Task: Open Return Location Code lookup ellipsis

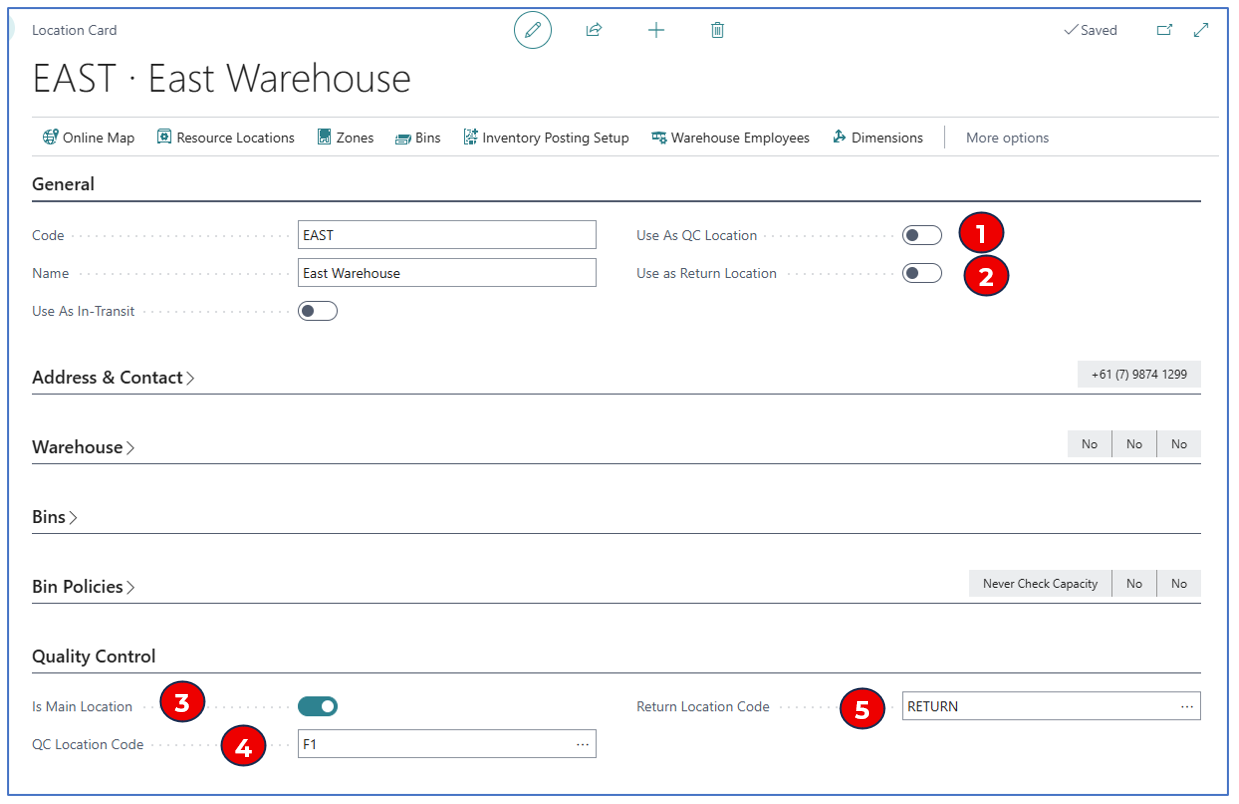Action: tap(1186, 707)
